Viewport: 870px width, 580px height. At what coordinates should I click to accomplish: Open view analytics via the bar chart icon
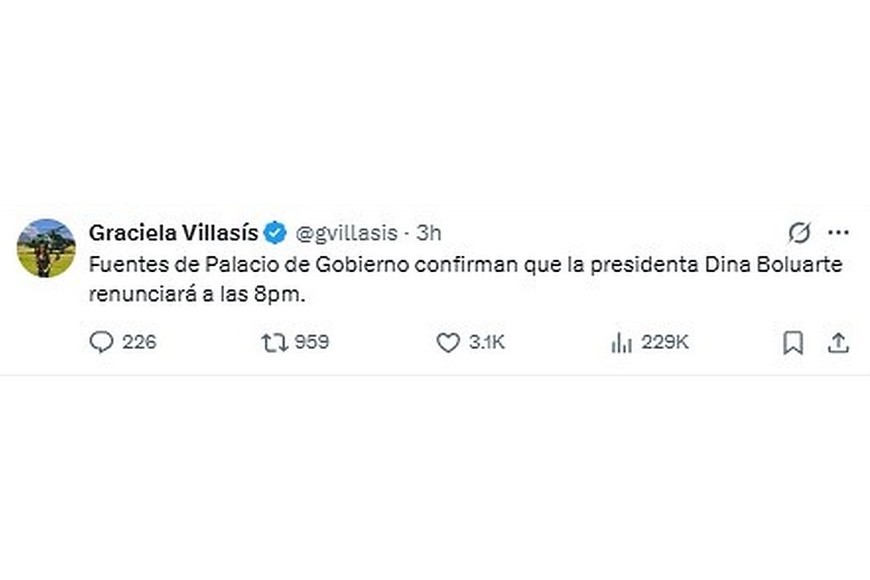(623, 342)
